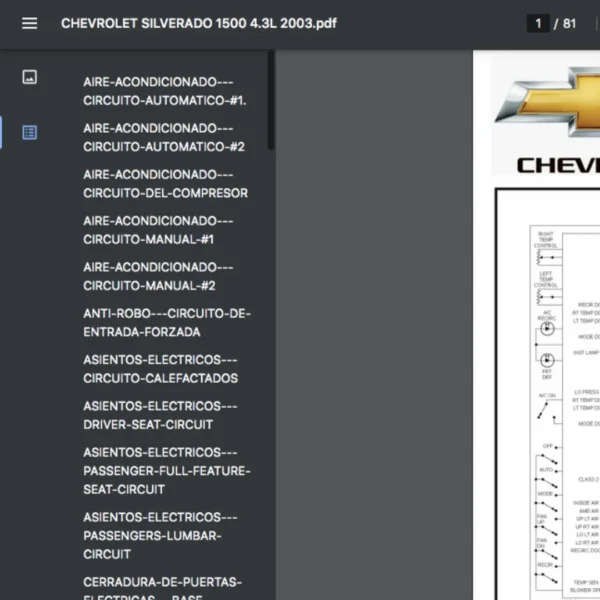Jump to ANTI-ROBO CIRCUITO-DE-ENTRADA-FORZADA section
This screenshot has width=600, height=600.
(x=167, y=323)
